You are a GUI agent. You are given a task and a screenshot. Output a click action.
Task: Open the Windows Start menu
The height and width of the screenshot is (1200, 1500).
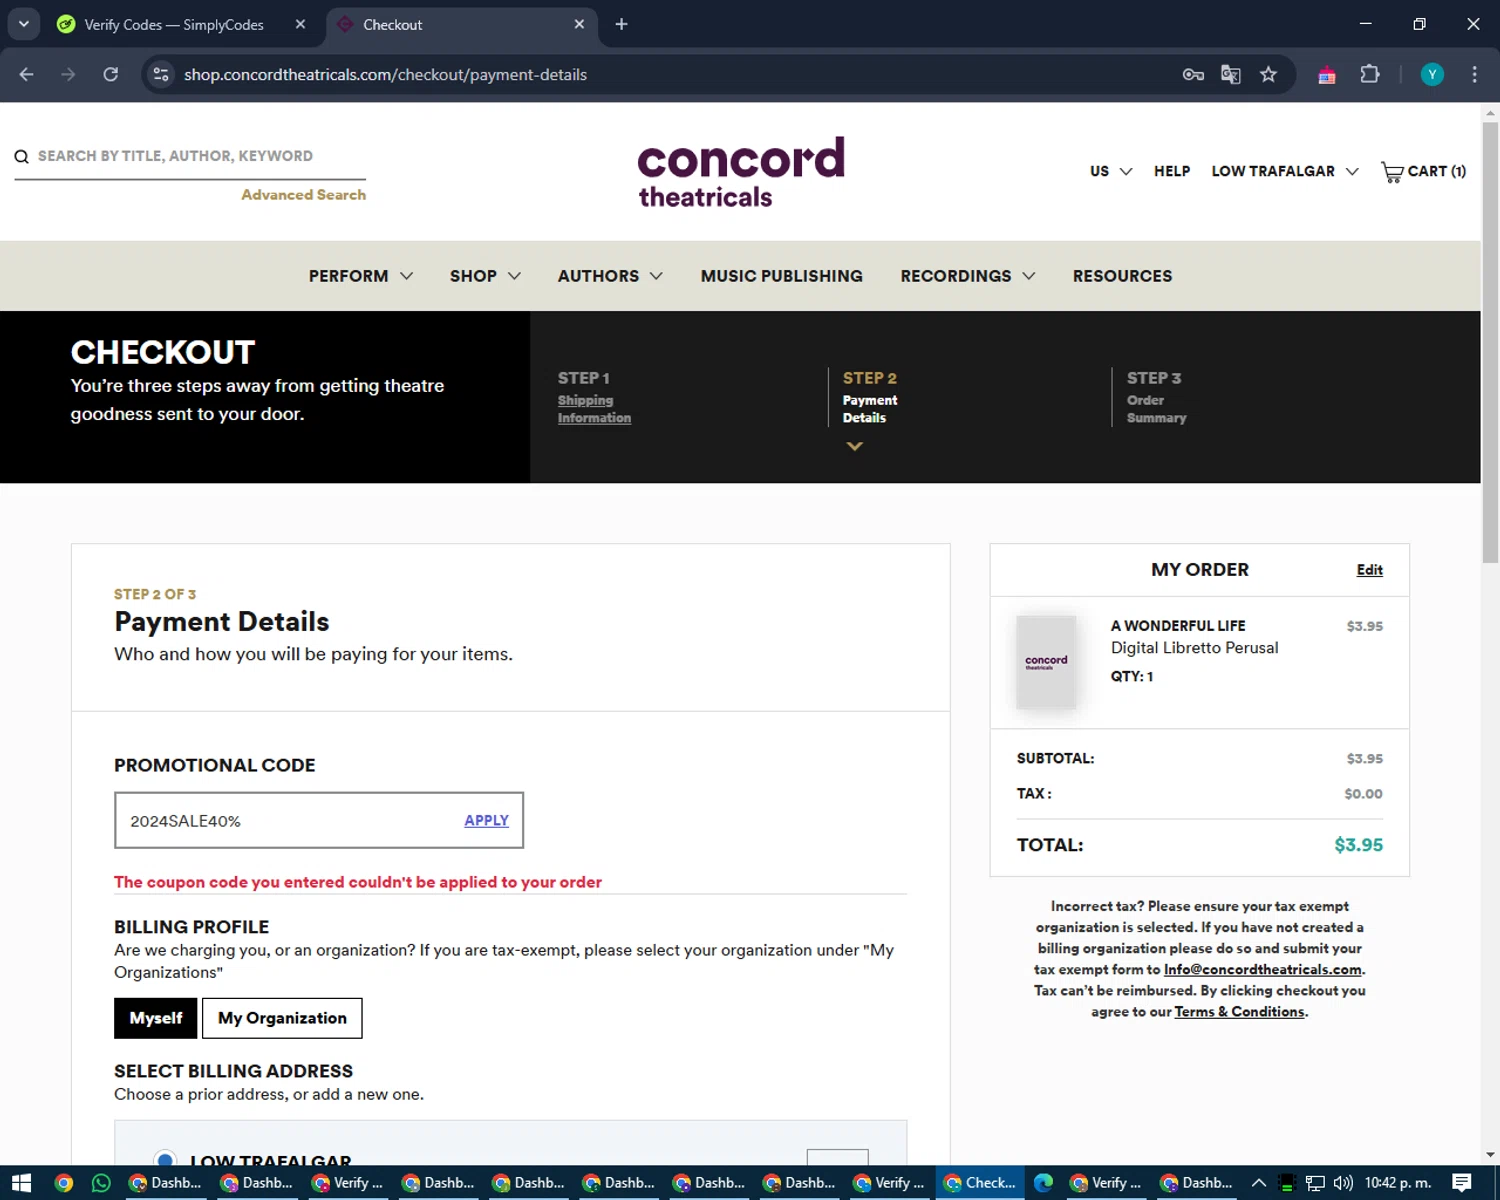21,1183
